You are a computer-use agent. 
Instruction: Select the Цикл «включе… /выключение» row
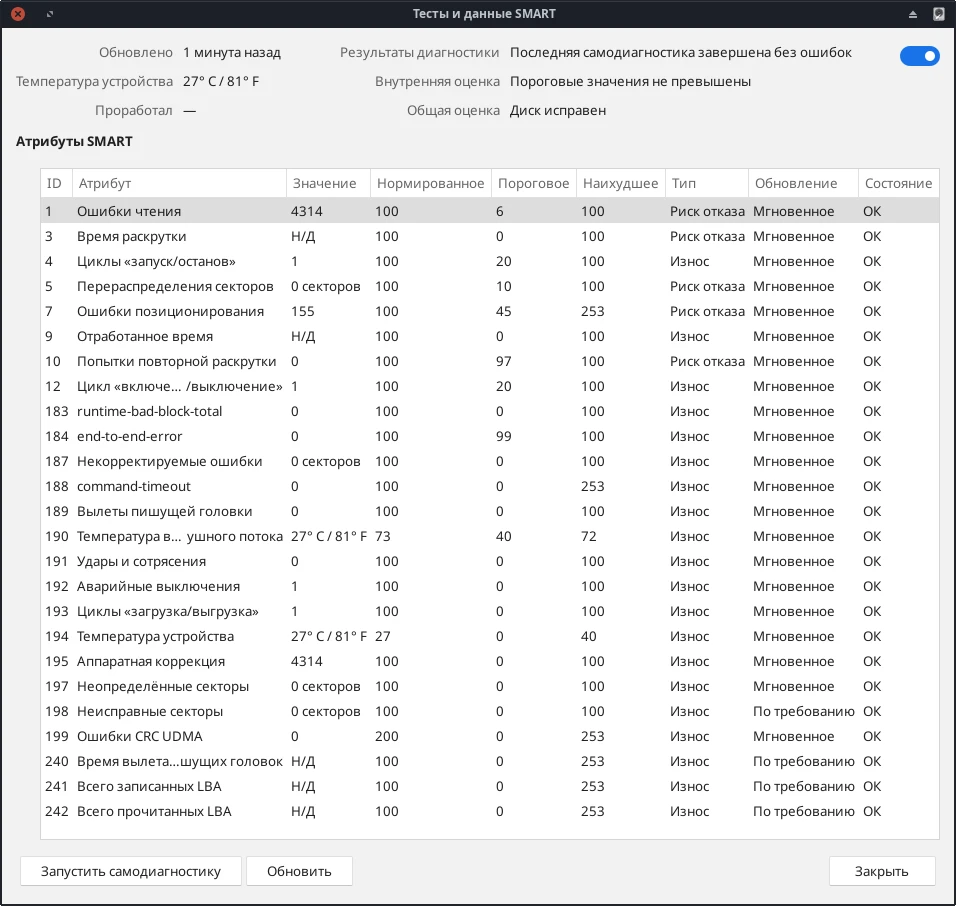(490, 386)
